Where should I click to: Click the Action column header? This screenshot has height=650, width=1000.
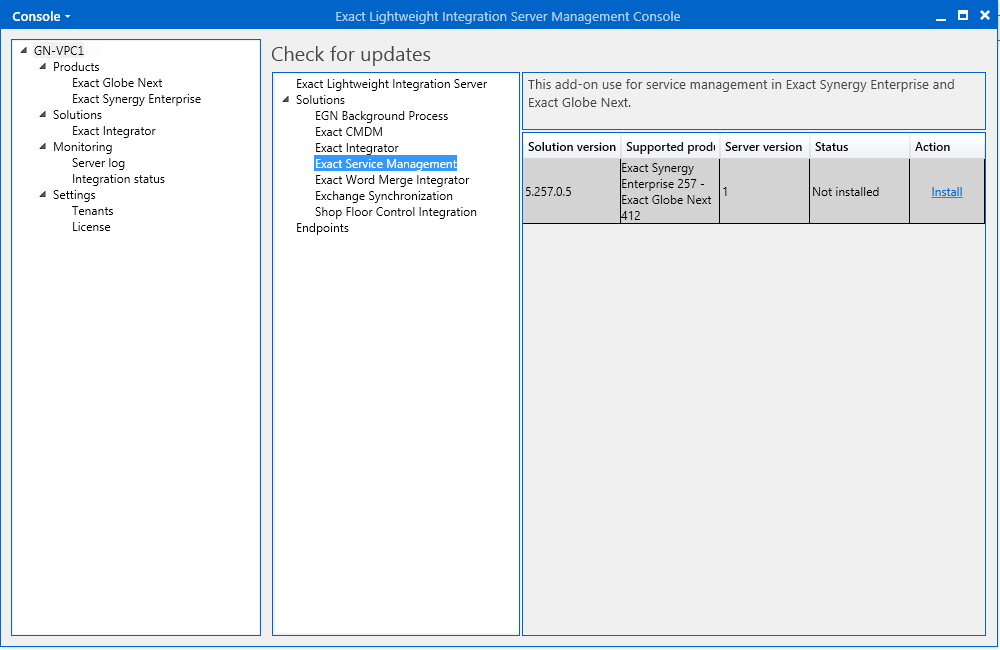[x=947, y=147]
